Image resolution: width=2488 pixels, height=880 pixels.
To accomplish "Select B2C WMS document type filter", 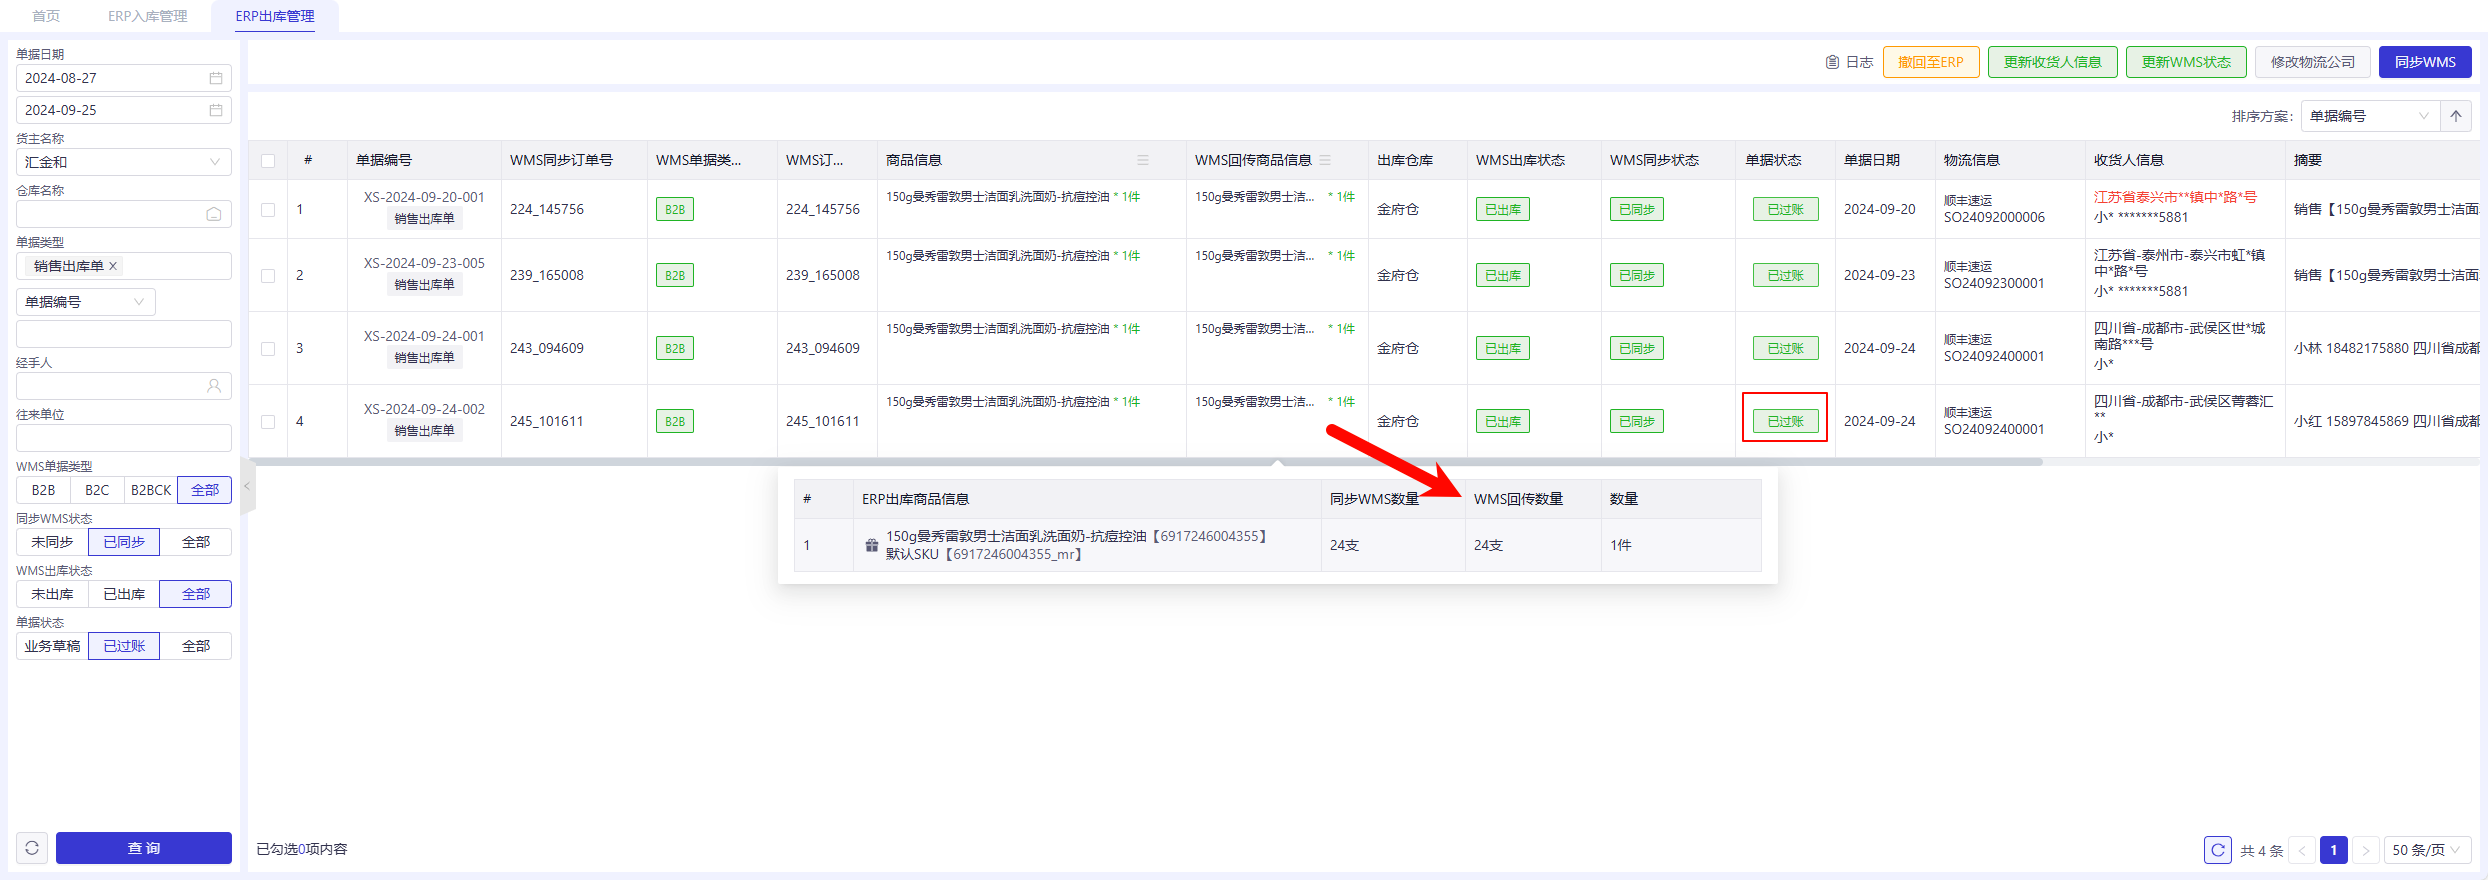I will [97, 490].
